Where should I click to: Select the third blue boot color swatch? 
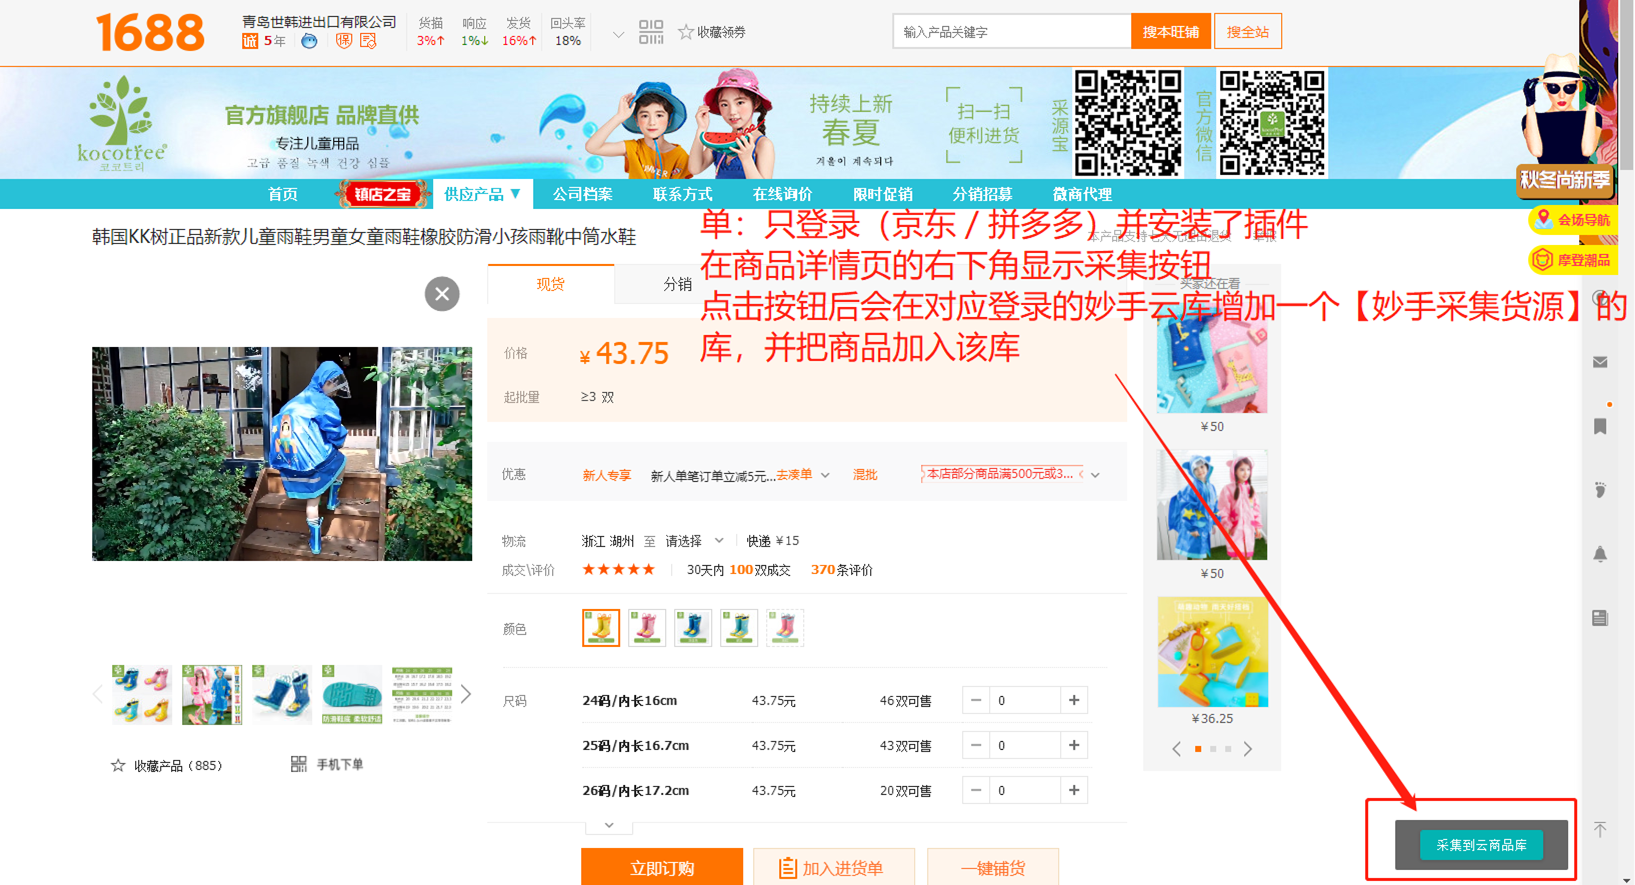pos(693,628)
